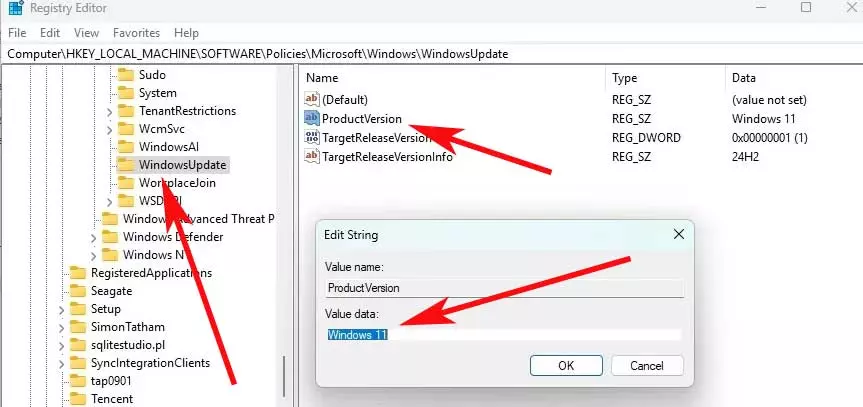Select the ProductVersion value name

(x=362, y=118)
